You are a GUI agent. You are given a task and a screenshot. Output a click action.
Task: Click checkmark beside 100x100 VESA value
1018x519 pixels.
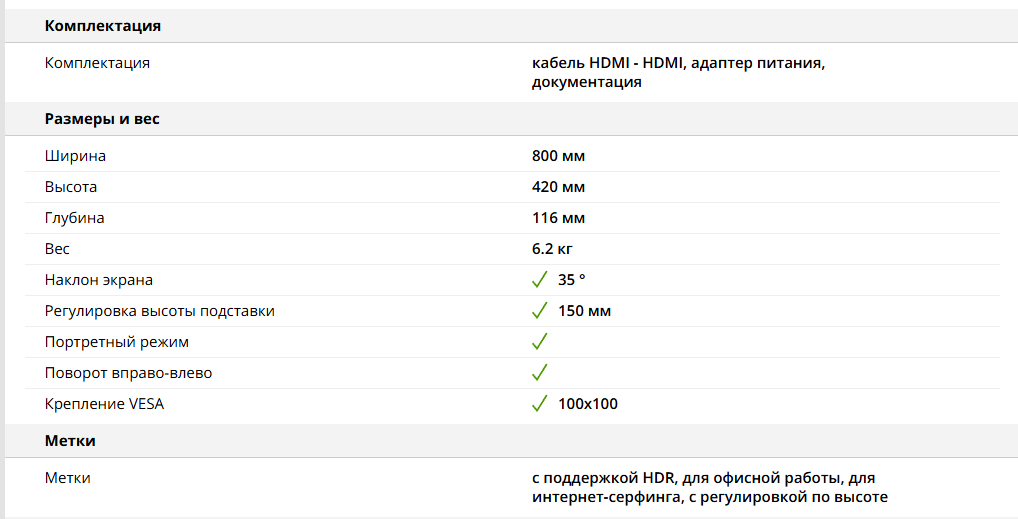point(540,403)
